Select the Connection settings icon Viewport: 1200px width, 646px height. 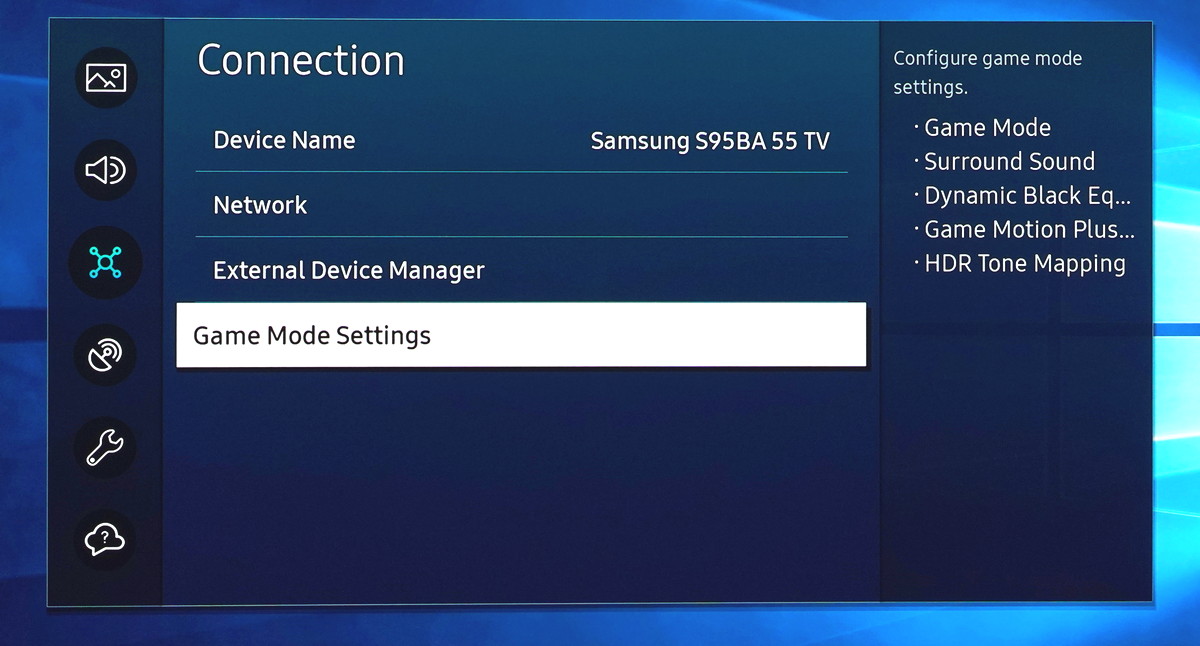(105, 262)
